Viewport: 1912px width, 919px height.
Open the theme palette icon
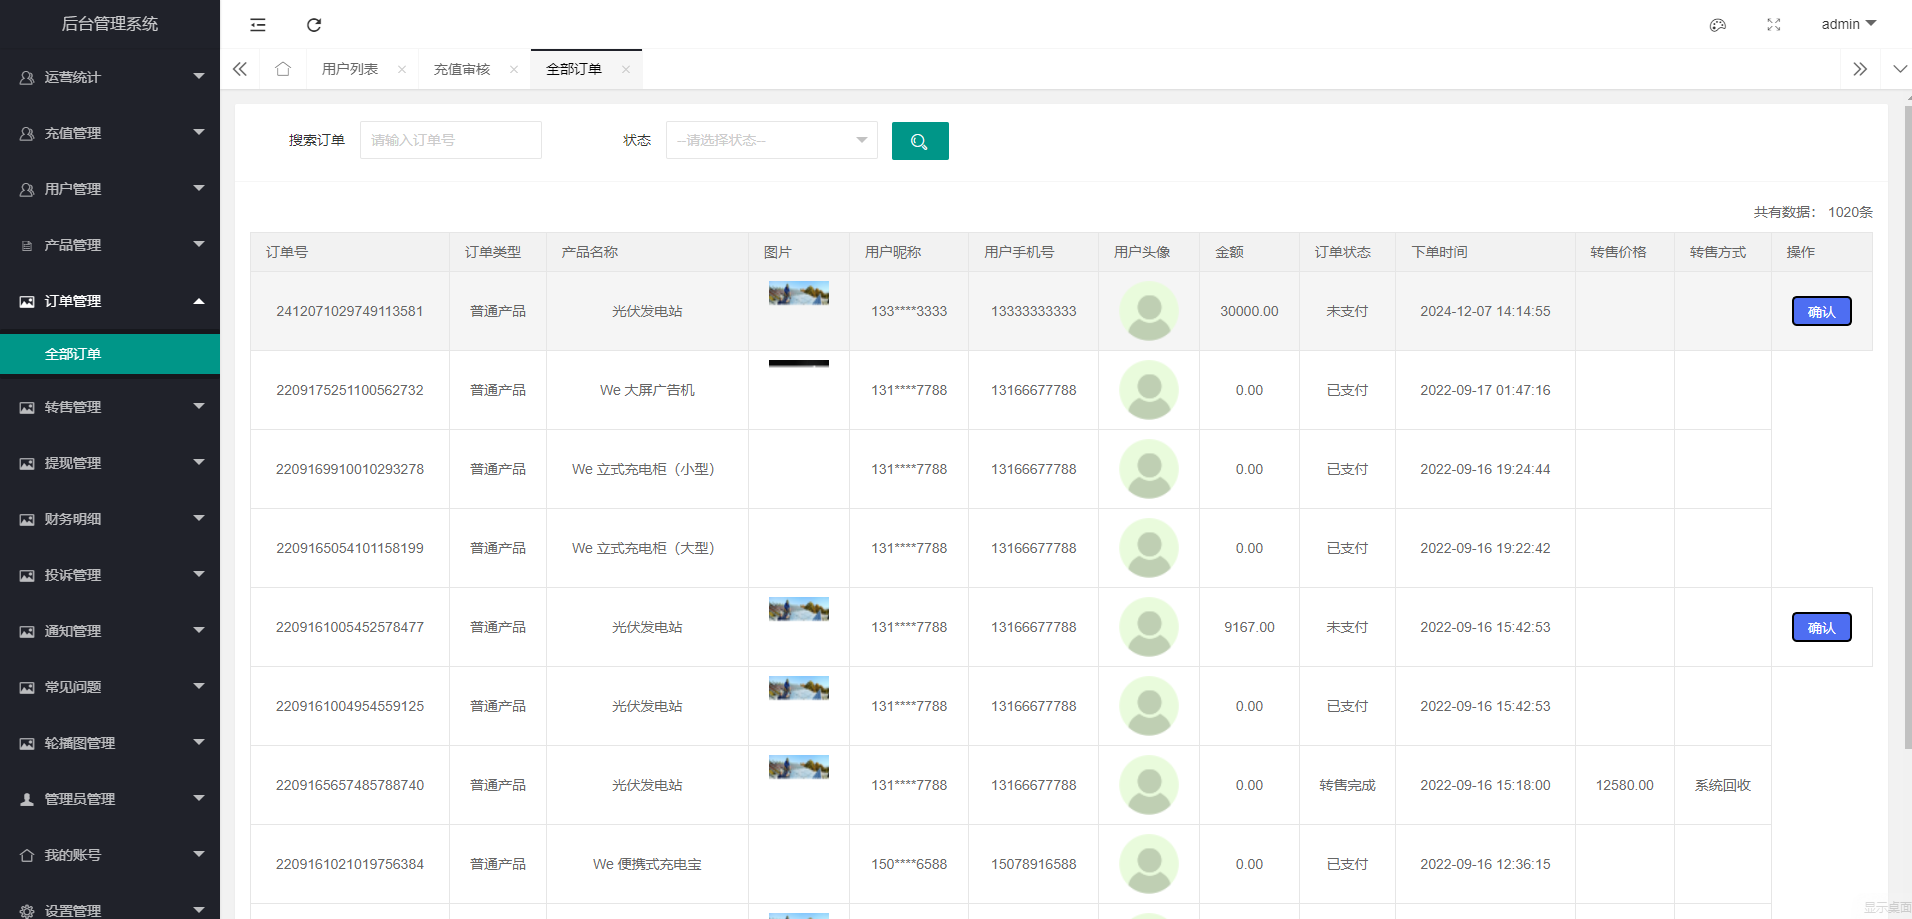coord(1717,25)
